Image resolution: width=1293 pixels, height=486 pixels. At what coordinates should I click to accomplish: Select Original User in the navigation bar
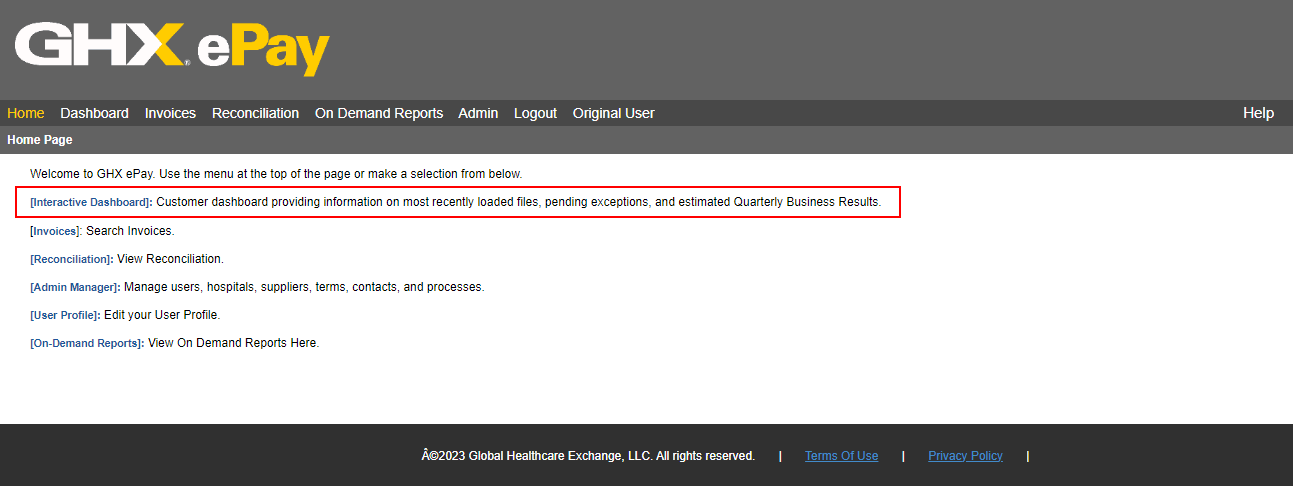coord(613,113)
